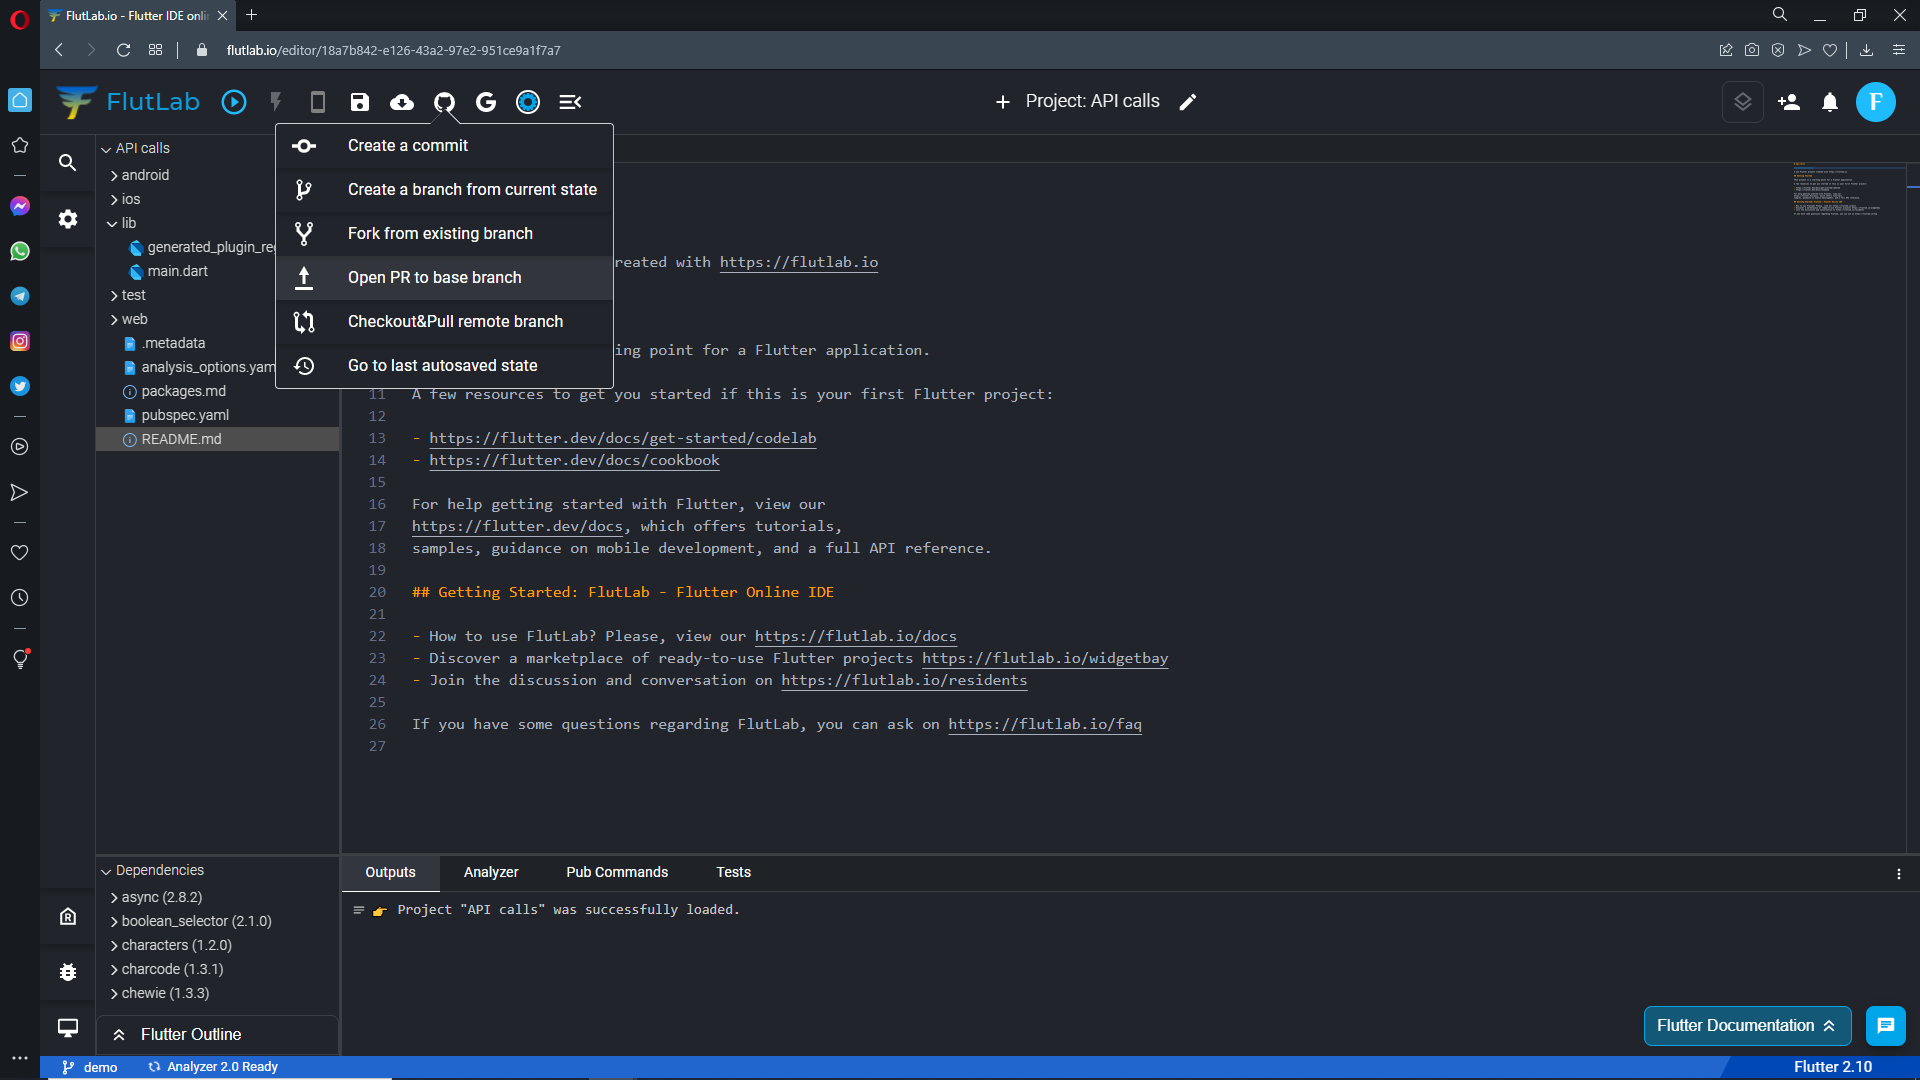Switch to the Outputs tab

click(x=390, y=873)
